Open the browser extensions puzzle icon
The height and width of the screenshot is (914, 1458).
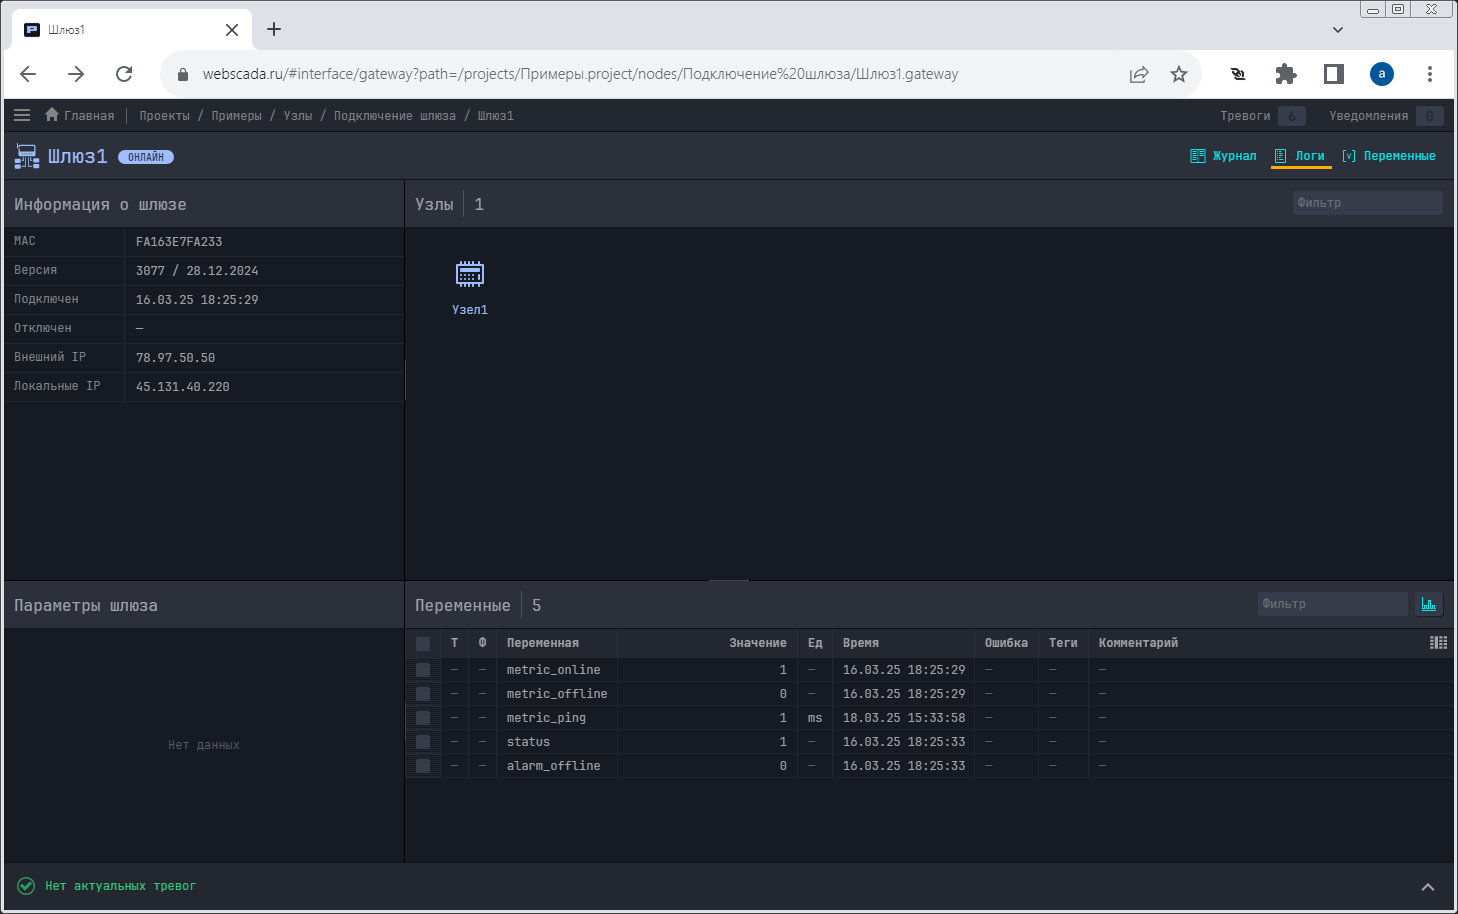click(1285, 74)
